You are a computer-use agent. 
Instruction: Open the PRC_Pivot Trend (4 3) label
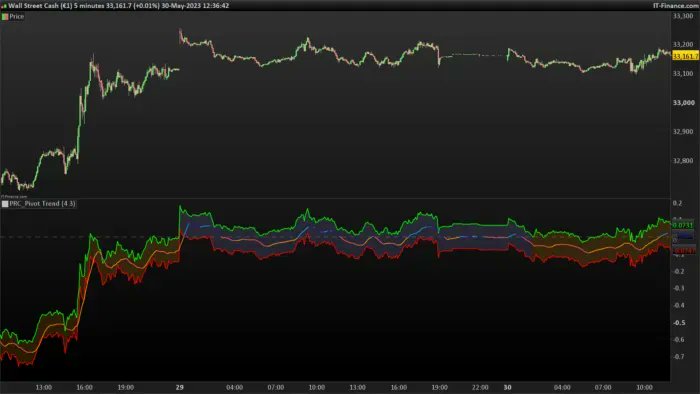[x=42, y=203]
